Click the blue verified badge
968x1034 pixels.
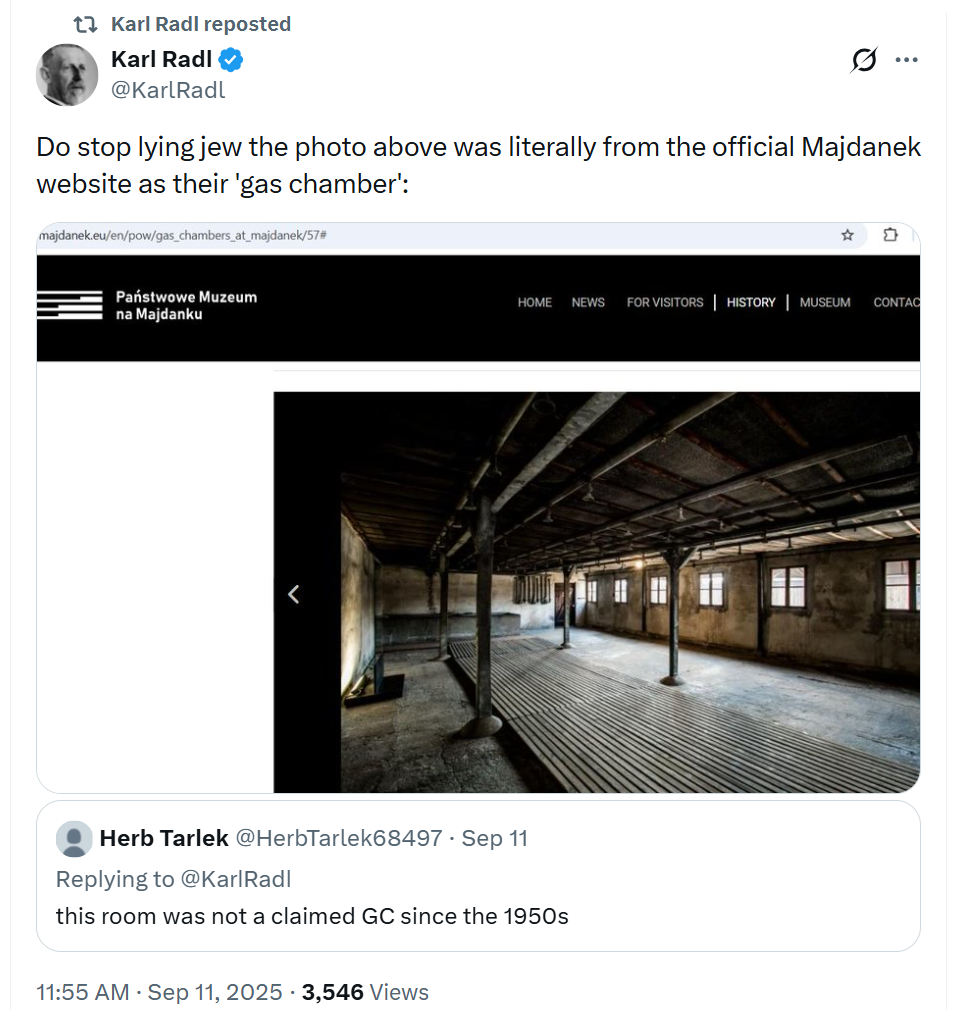(x=231, y=61)
